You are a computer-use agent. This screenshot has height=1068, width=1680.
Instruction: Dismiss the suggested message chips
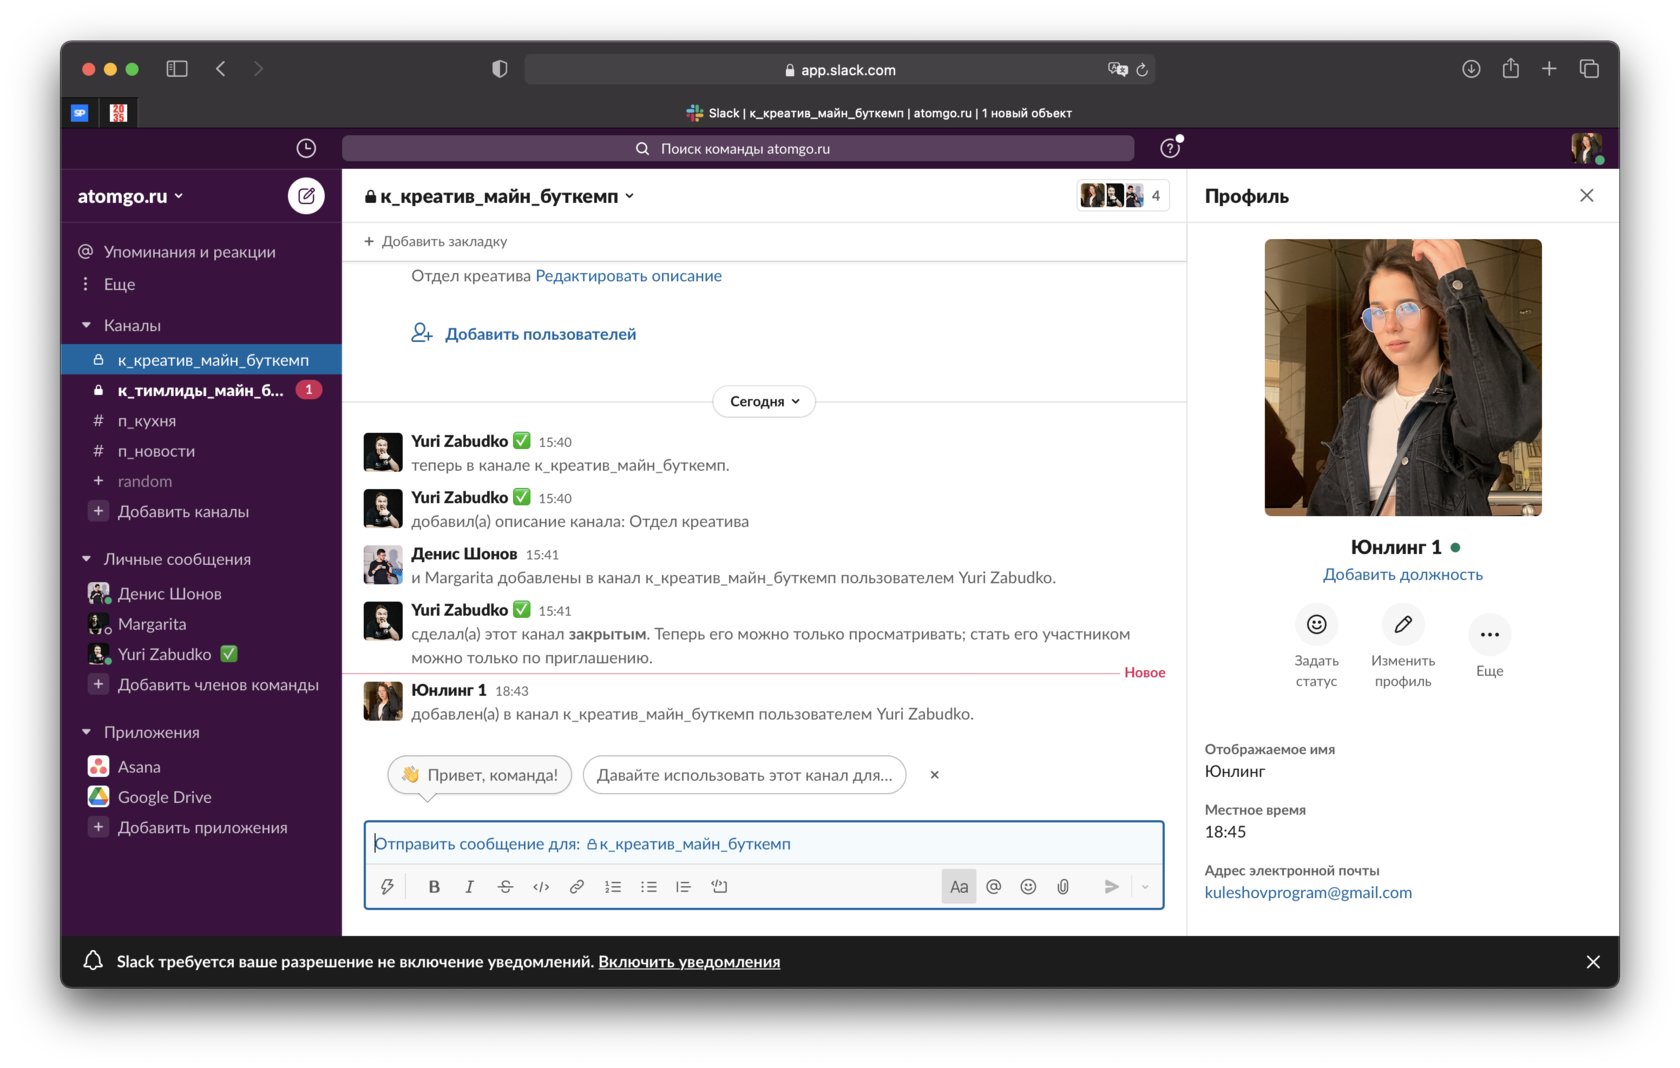click(x=935, y=775)
